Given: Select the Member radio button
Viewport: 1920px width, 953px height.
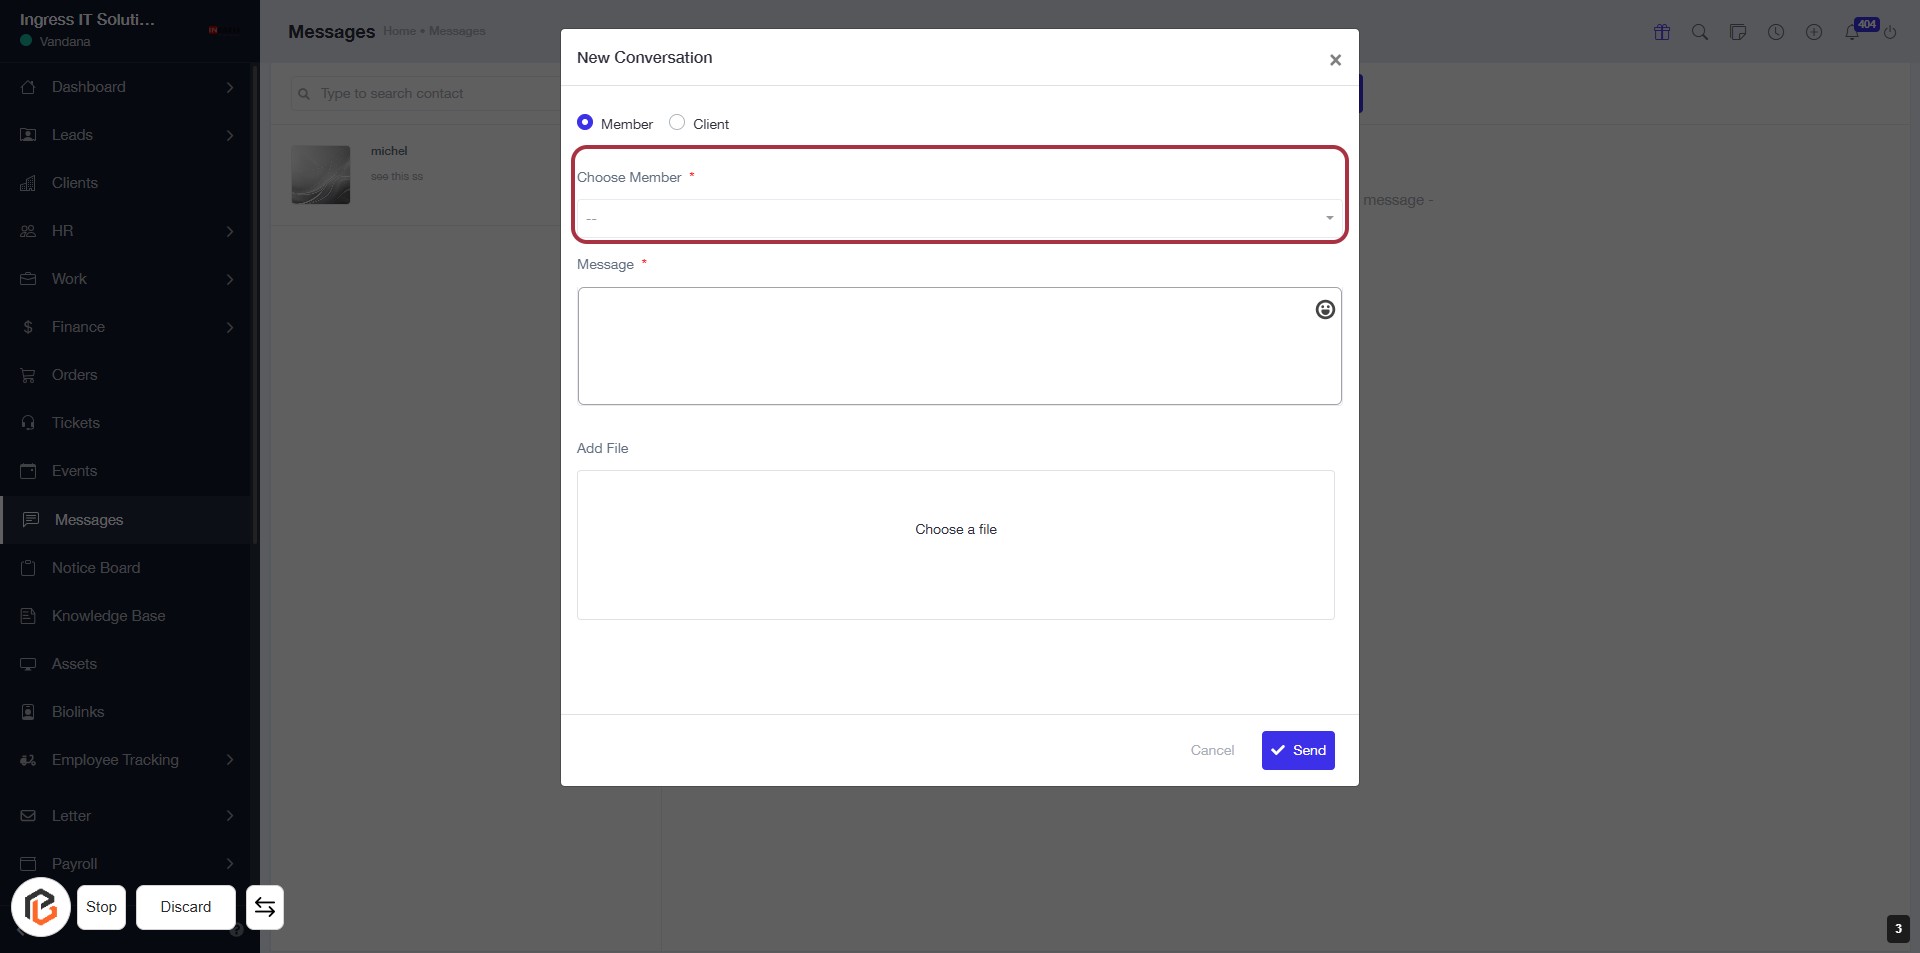Looking at the screenshot, I should pos(585,122).
